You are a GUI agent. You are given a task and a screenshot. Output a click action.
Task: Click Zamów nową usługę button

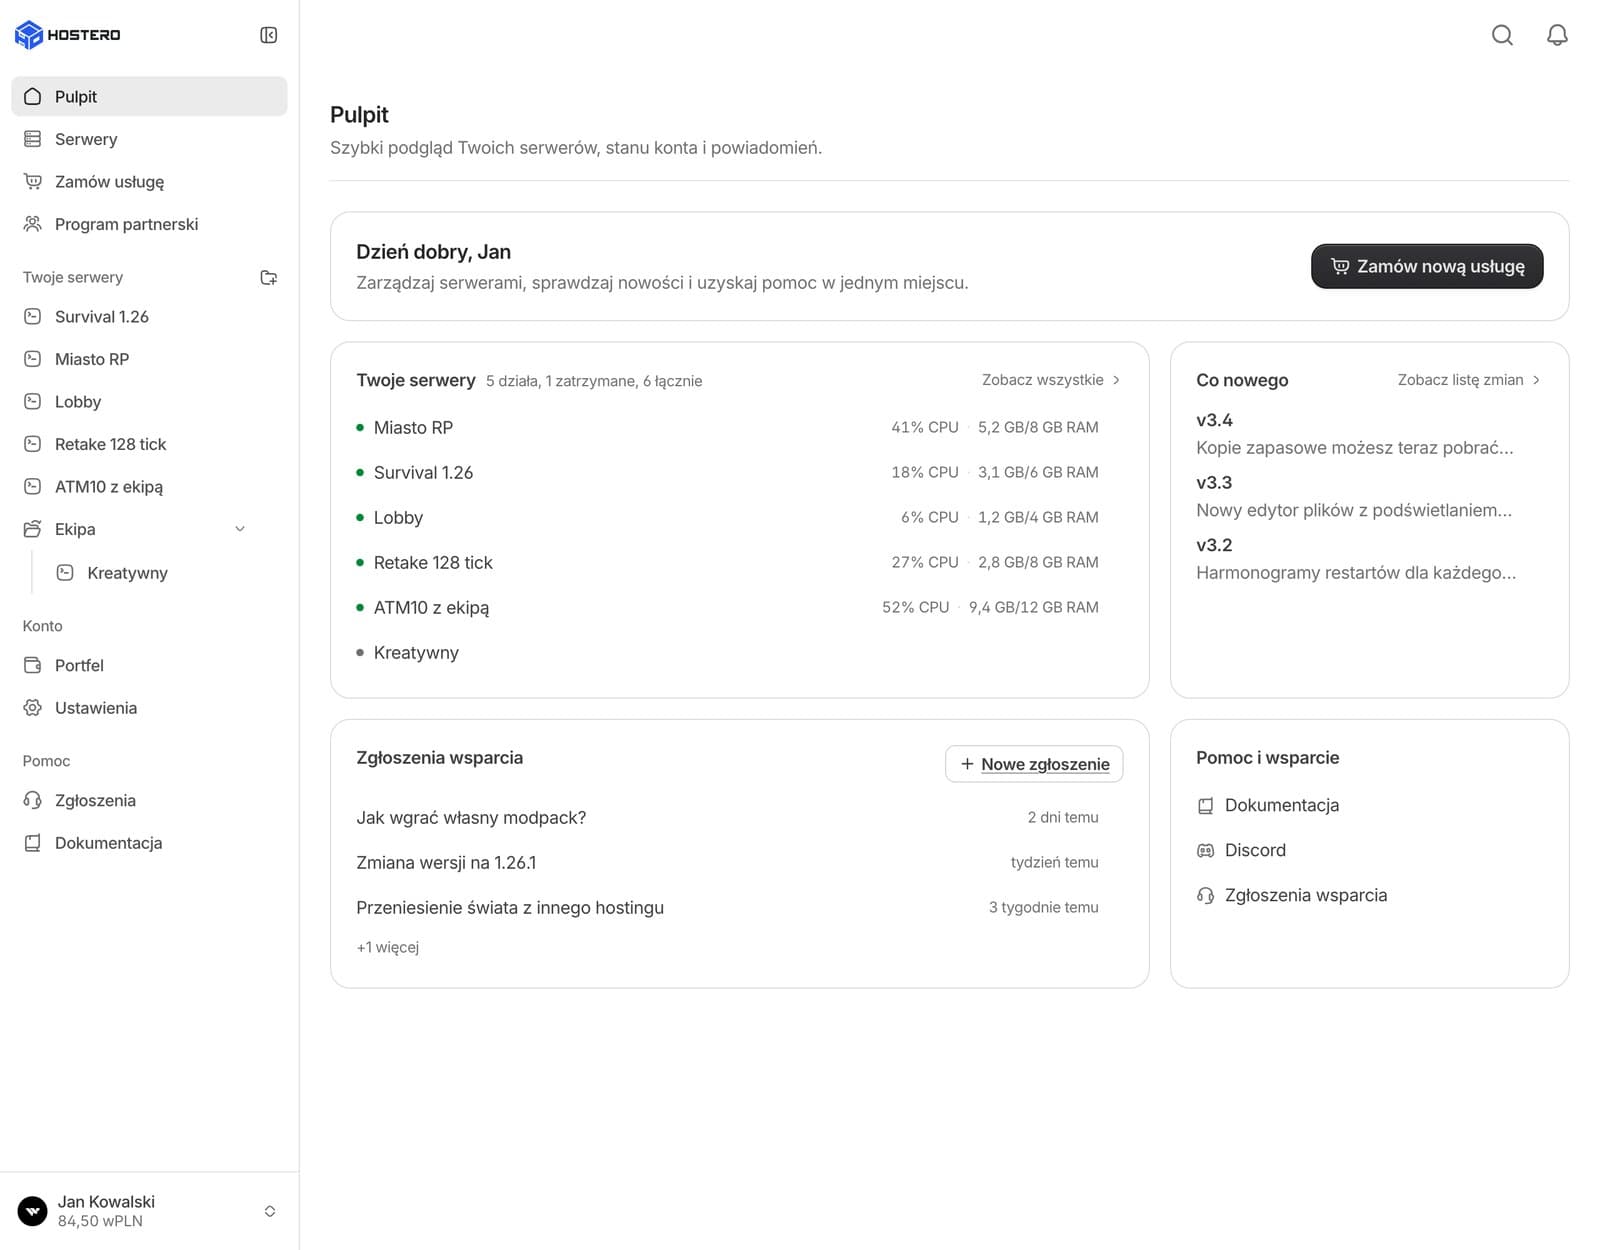(x=1427, y=266)
